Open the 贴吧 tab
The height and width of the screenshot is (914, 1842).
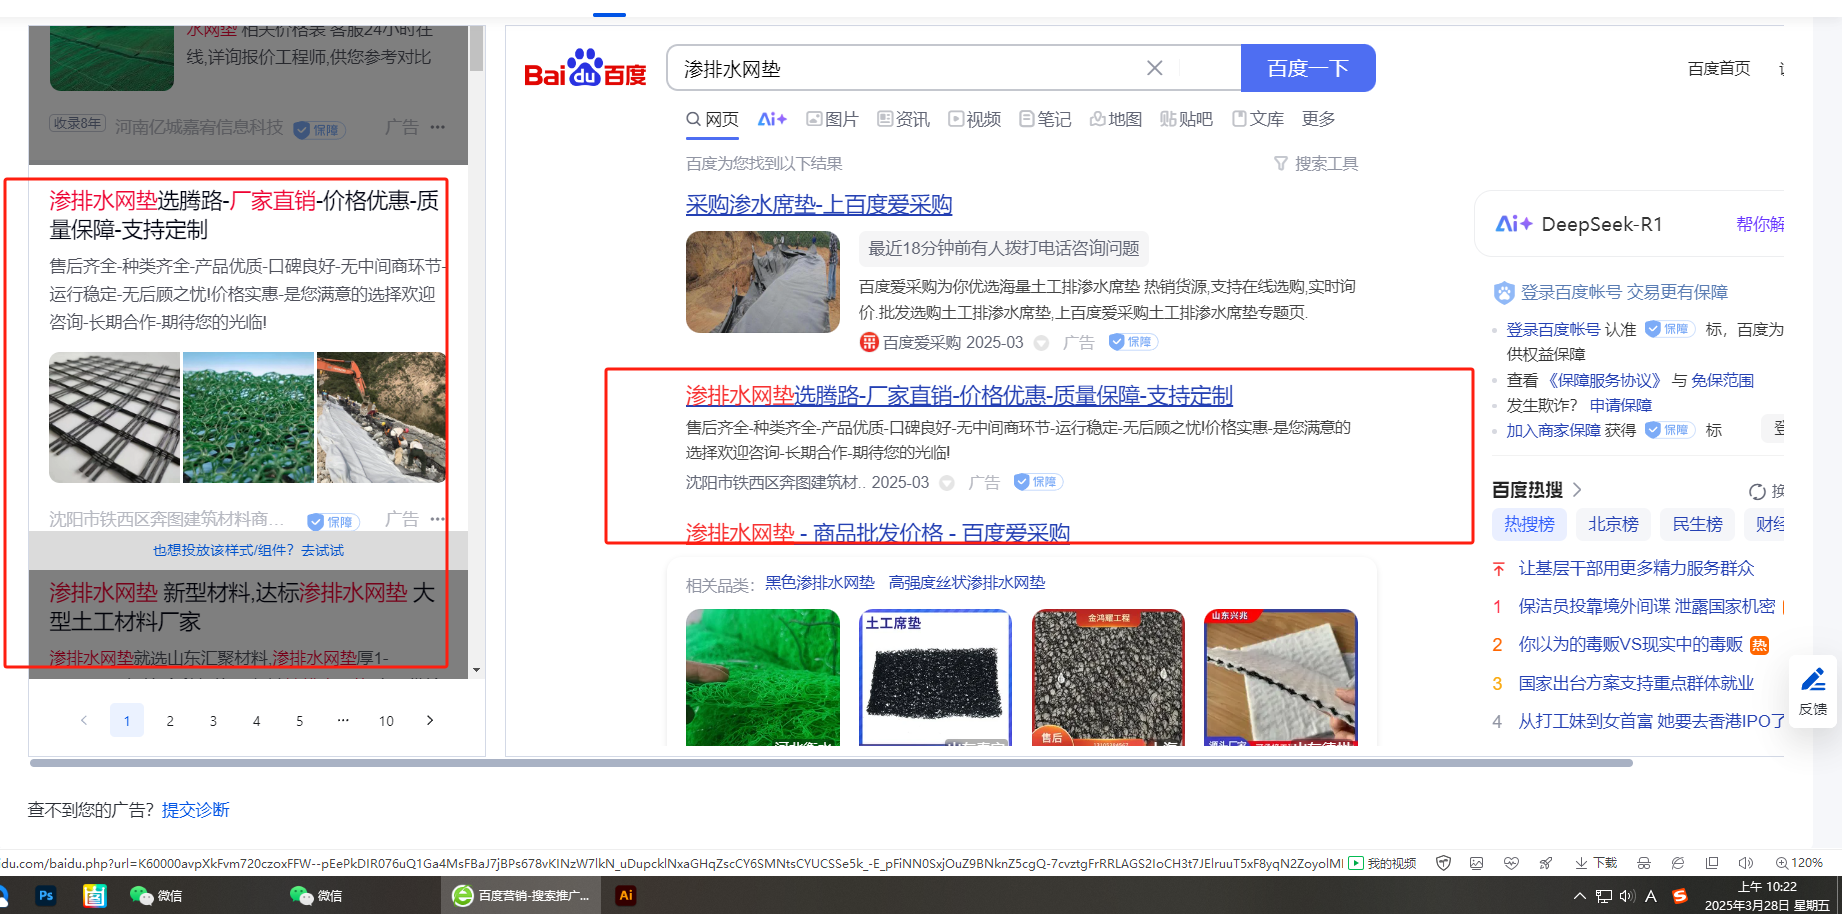[1187, 119]
